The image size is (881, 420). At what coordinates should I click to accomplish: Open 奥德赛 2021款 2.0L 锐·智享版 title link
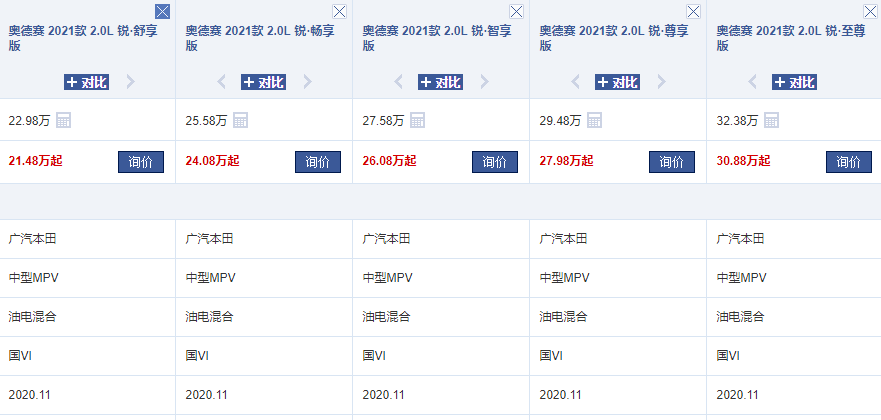[437, 38]
